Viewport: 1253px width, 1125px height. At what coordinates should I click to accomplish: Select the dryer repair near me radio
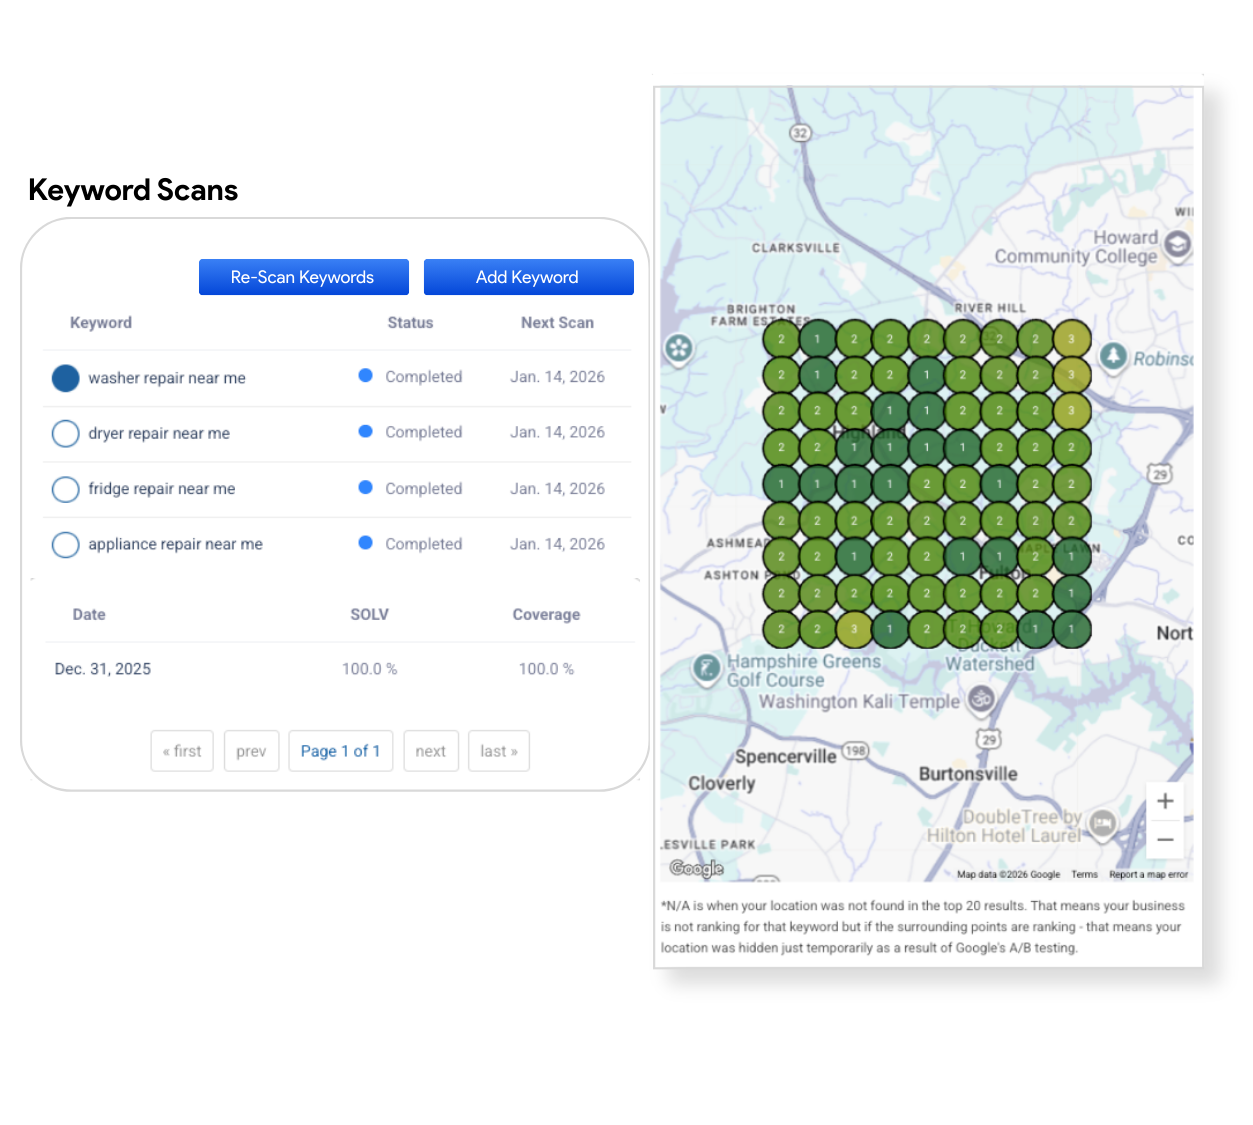pos(66,433)
